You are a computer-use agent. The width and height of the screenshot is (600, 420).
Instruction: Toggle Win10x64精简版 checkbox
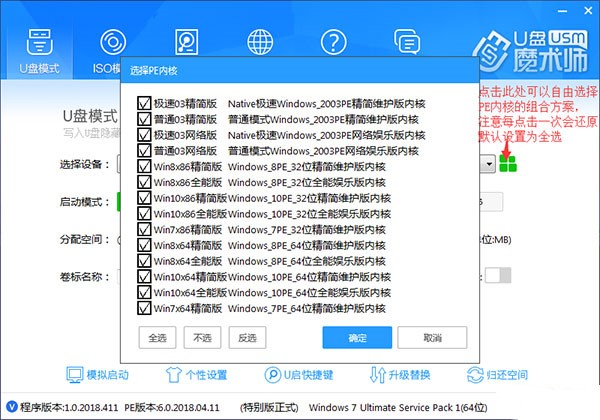coord(144,276)
